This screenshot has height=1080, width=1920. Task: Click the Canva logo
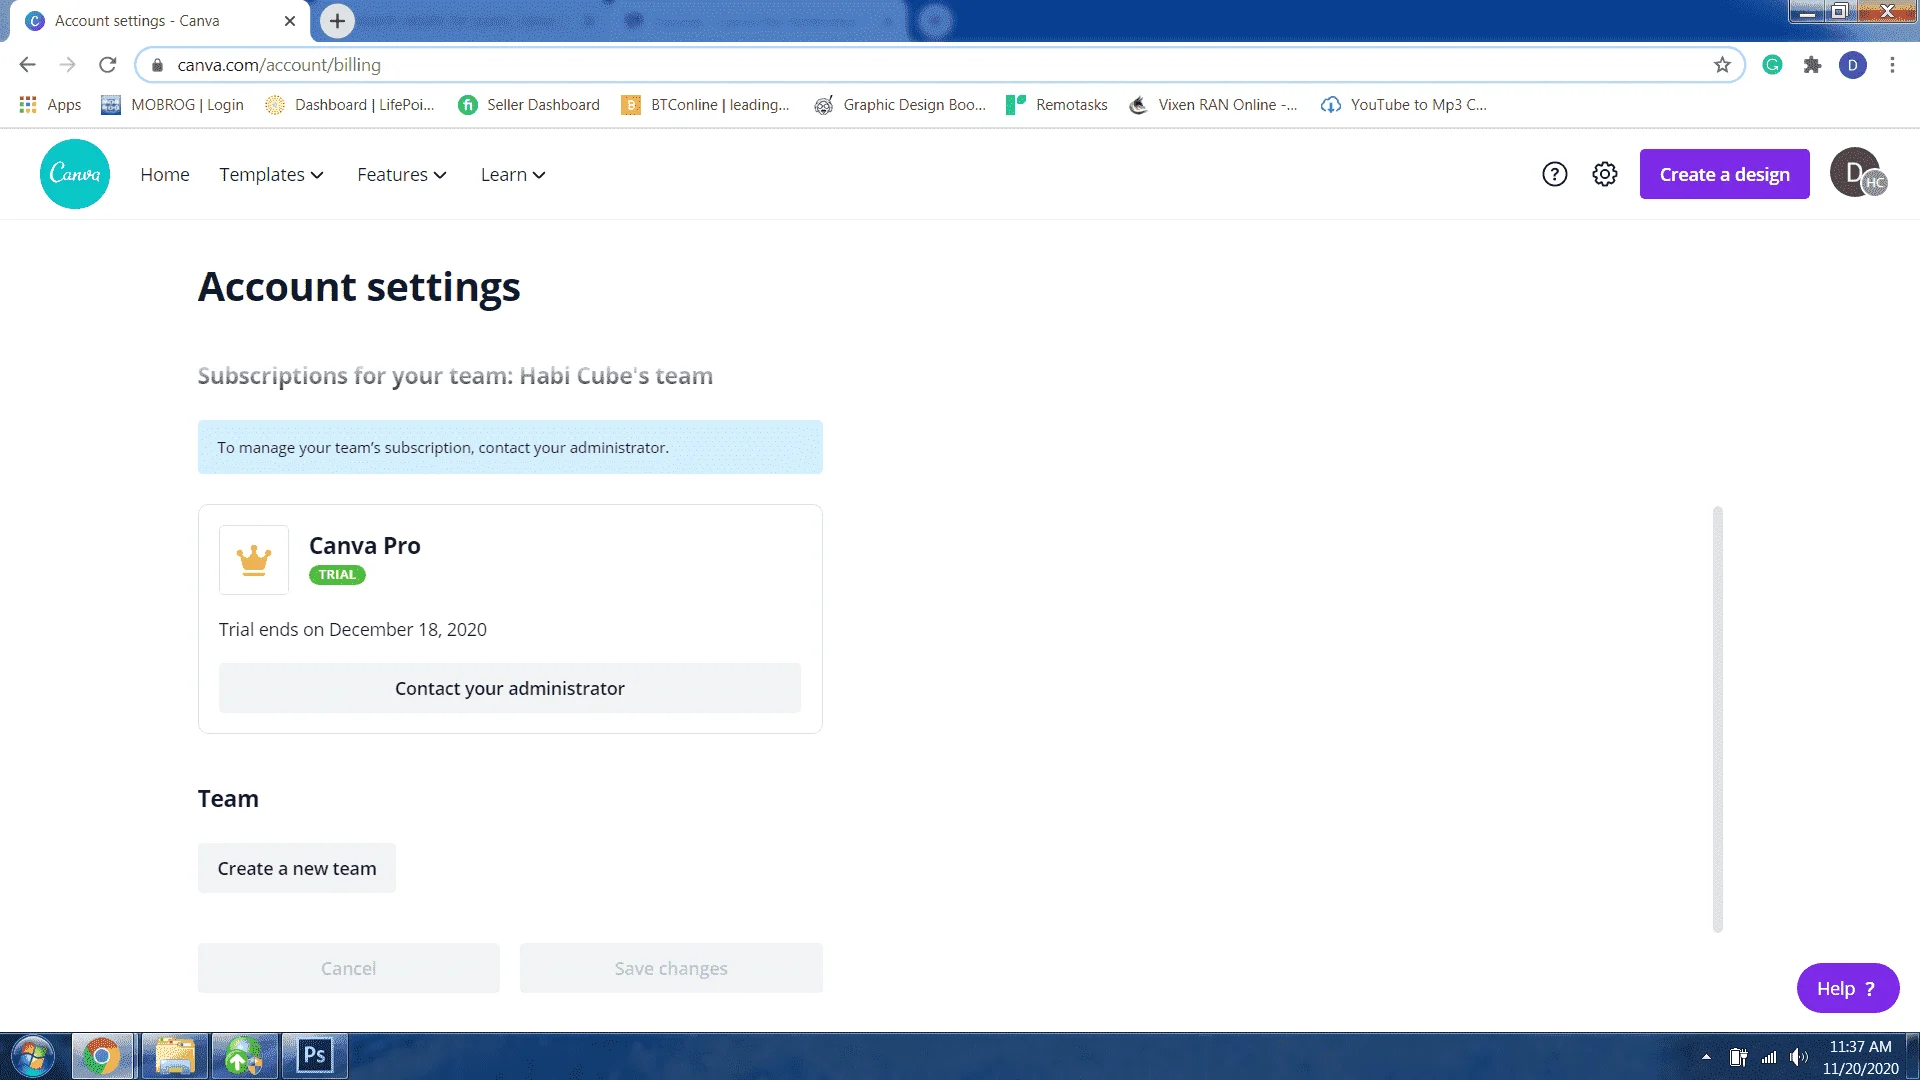(75, 174)
